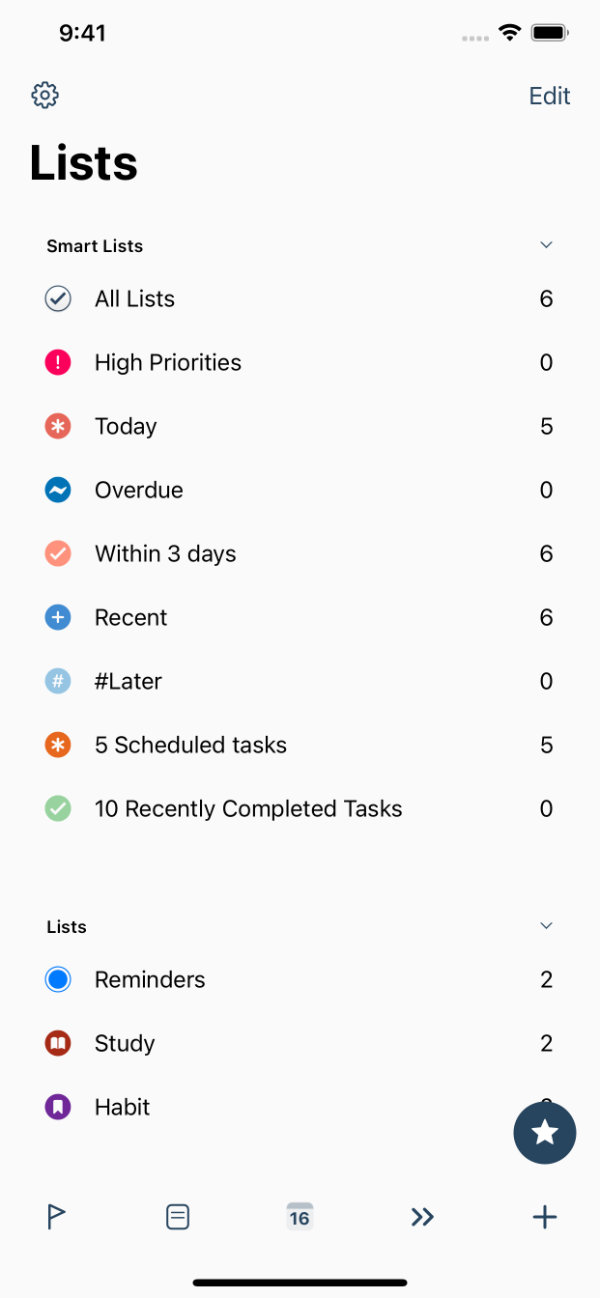Screen dimensions: 600x1298
Task: Select the checkmark icon beside Within 3 days
Action: click(x=58, y=553)
